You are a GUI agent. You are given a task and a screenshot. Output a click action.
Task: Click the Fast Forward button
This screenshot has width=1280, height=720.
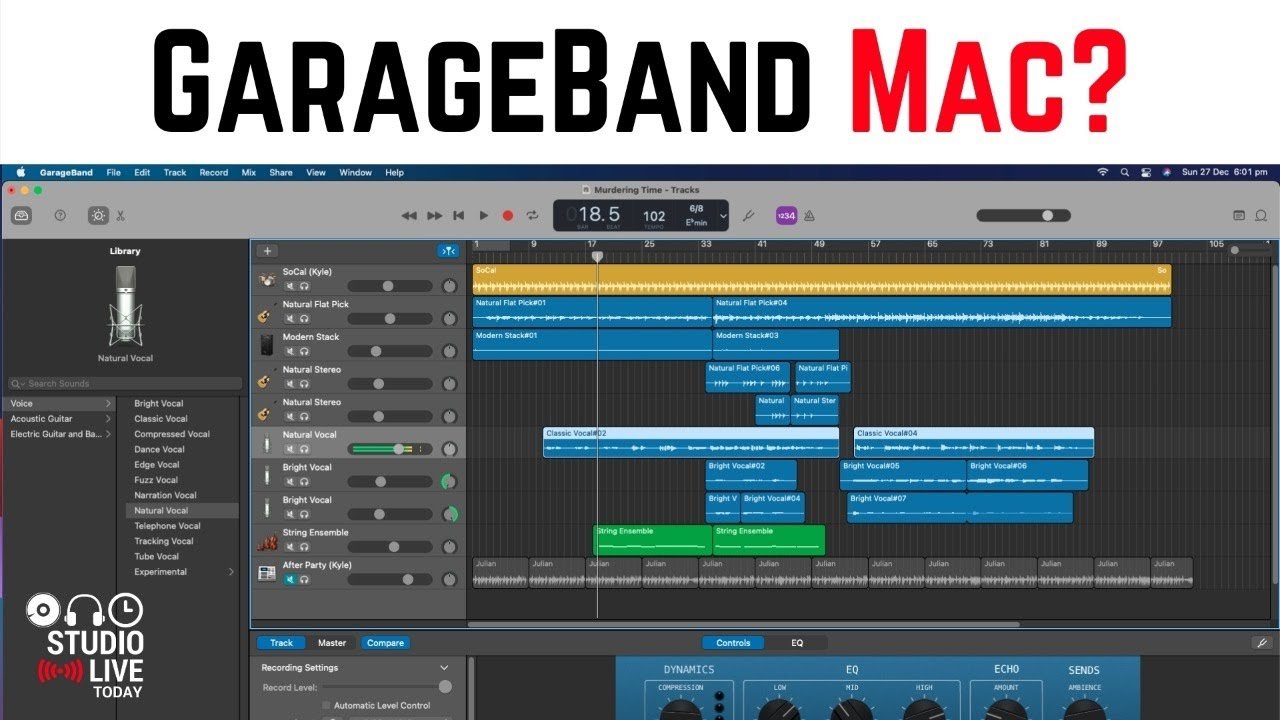point(434,215)
